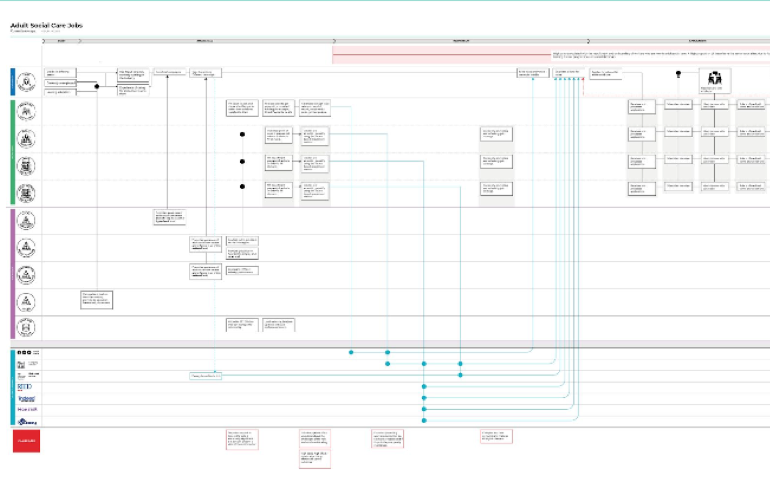Viewport: 770px width, 500px height.
Task: Click the RTD logo in channels lane
Action: pos(26,385)
